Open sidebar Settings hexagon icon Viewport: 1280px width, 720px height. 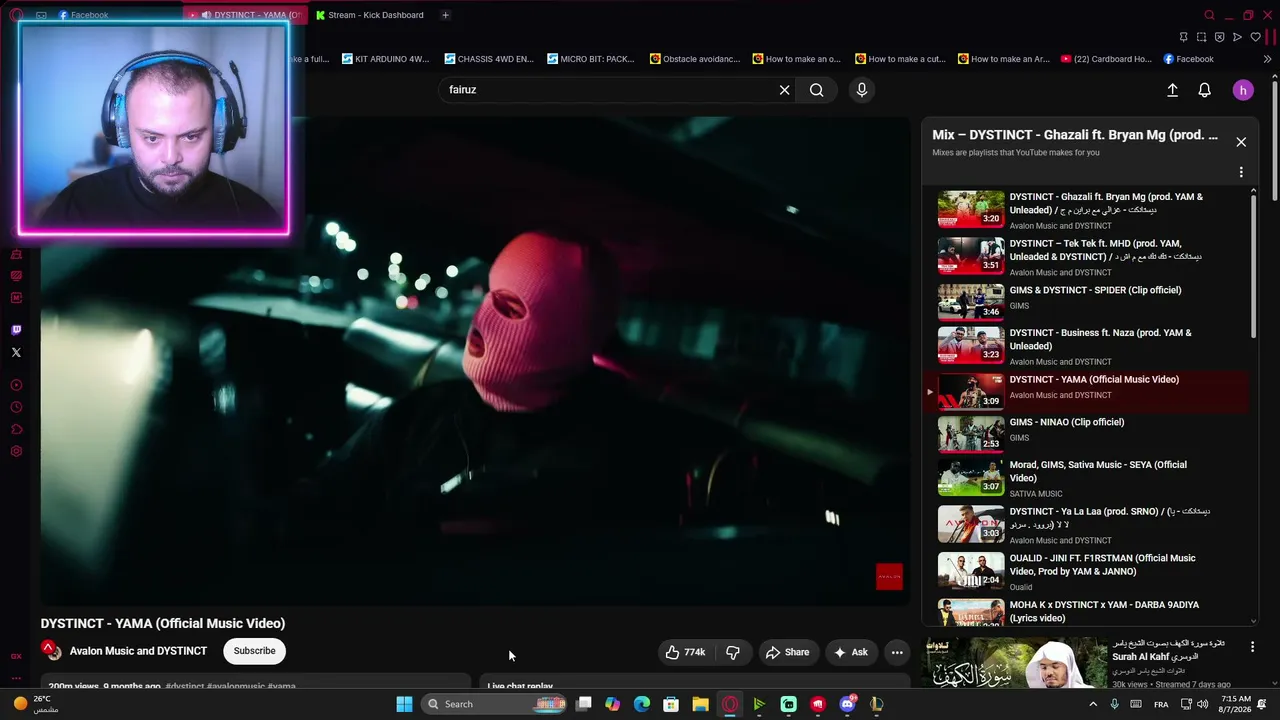(16, 451)
